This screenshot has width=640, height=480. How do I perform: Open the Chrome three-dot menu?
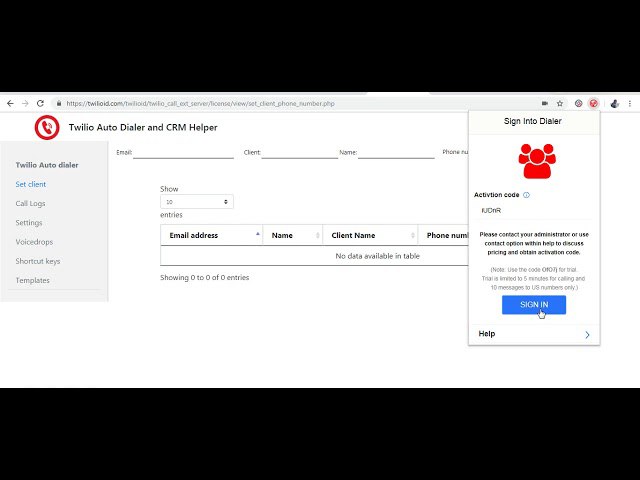(x=630, y=104)
